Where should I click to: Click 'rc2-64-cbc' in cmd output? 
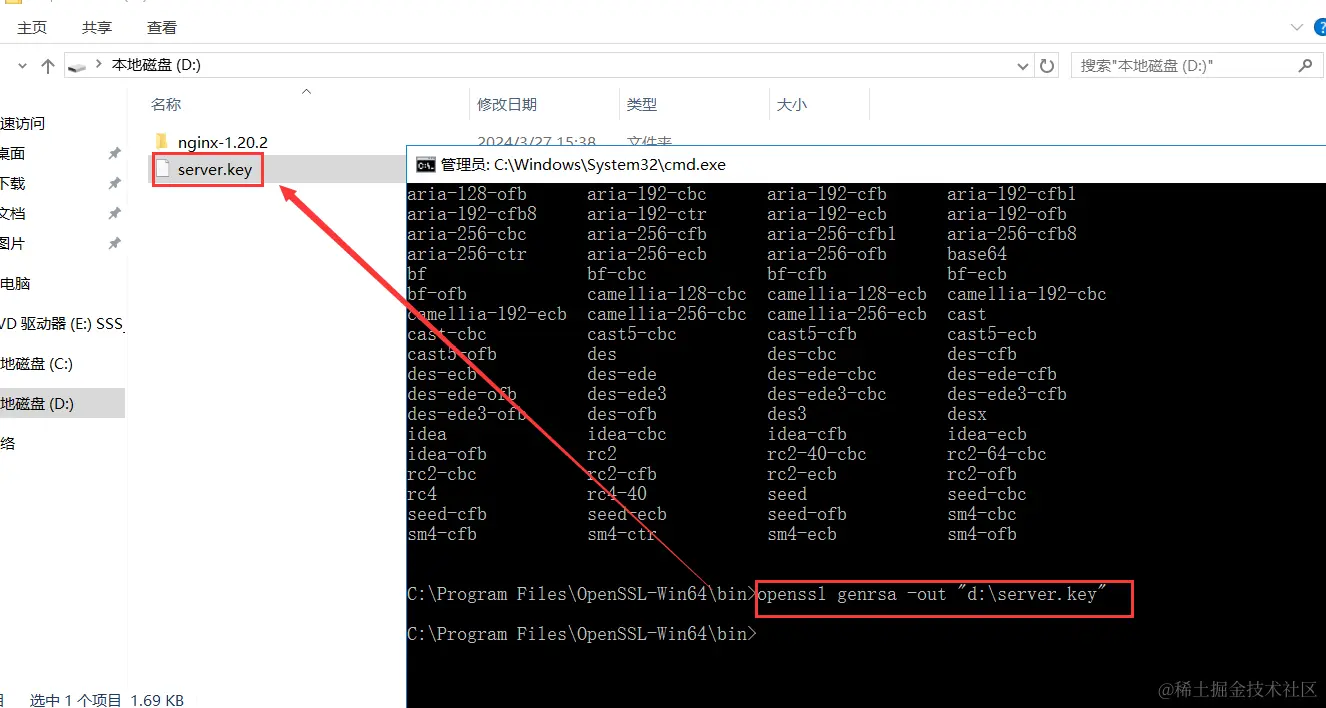click(x=997, y=454)
